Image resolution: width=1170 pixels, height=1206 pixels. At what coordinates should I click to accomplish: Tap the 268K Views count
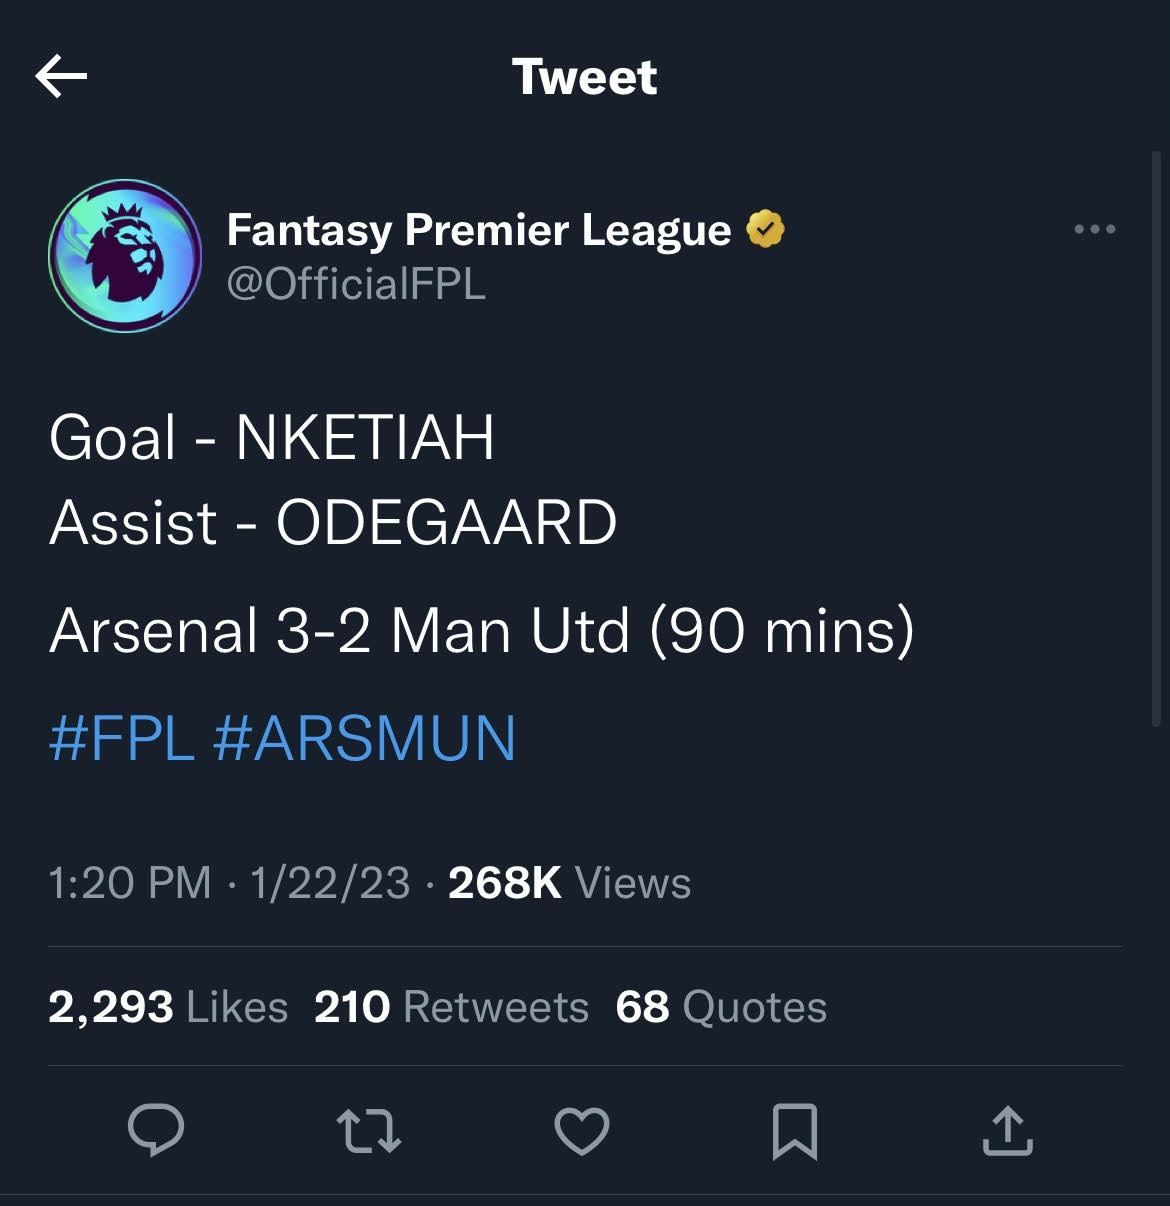569,883
